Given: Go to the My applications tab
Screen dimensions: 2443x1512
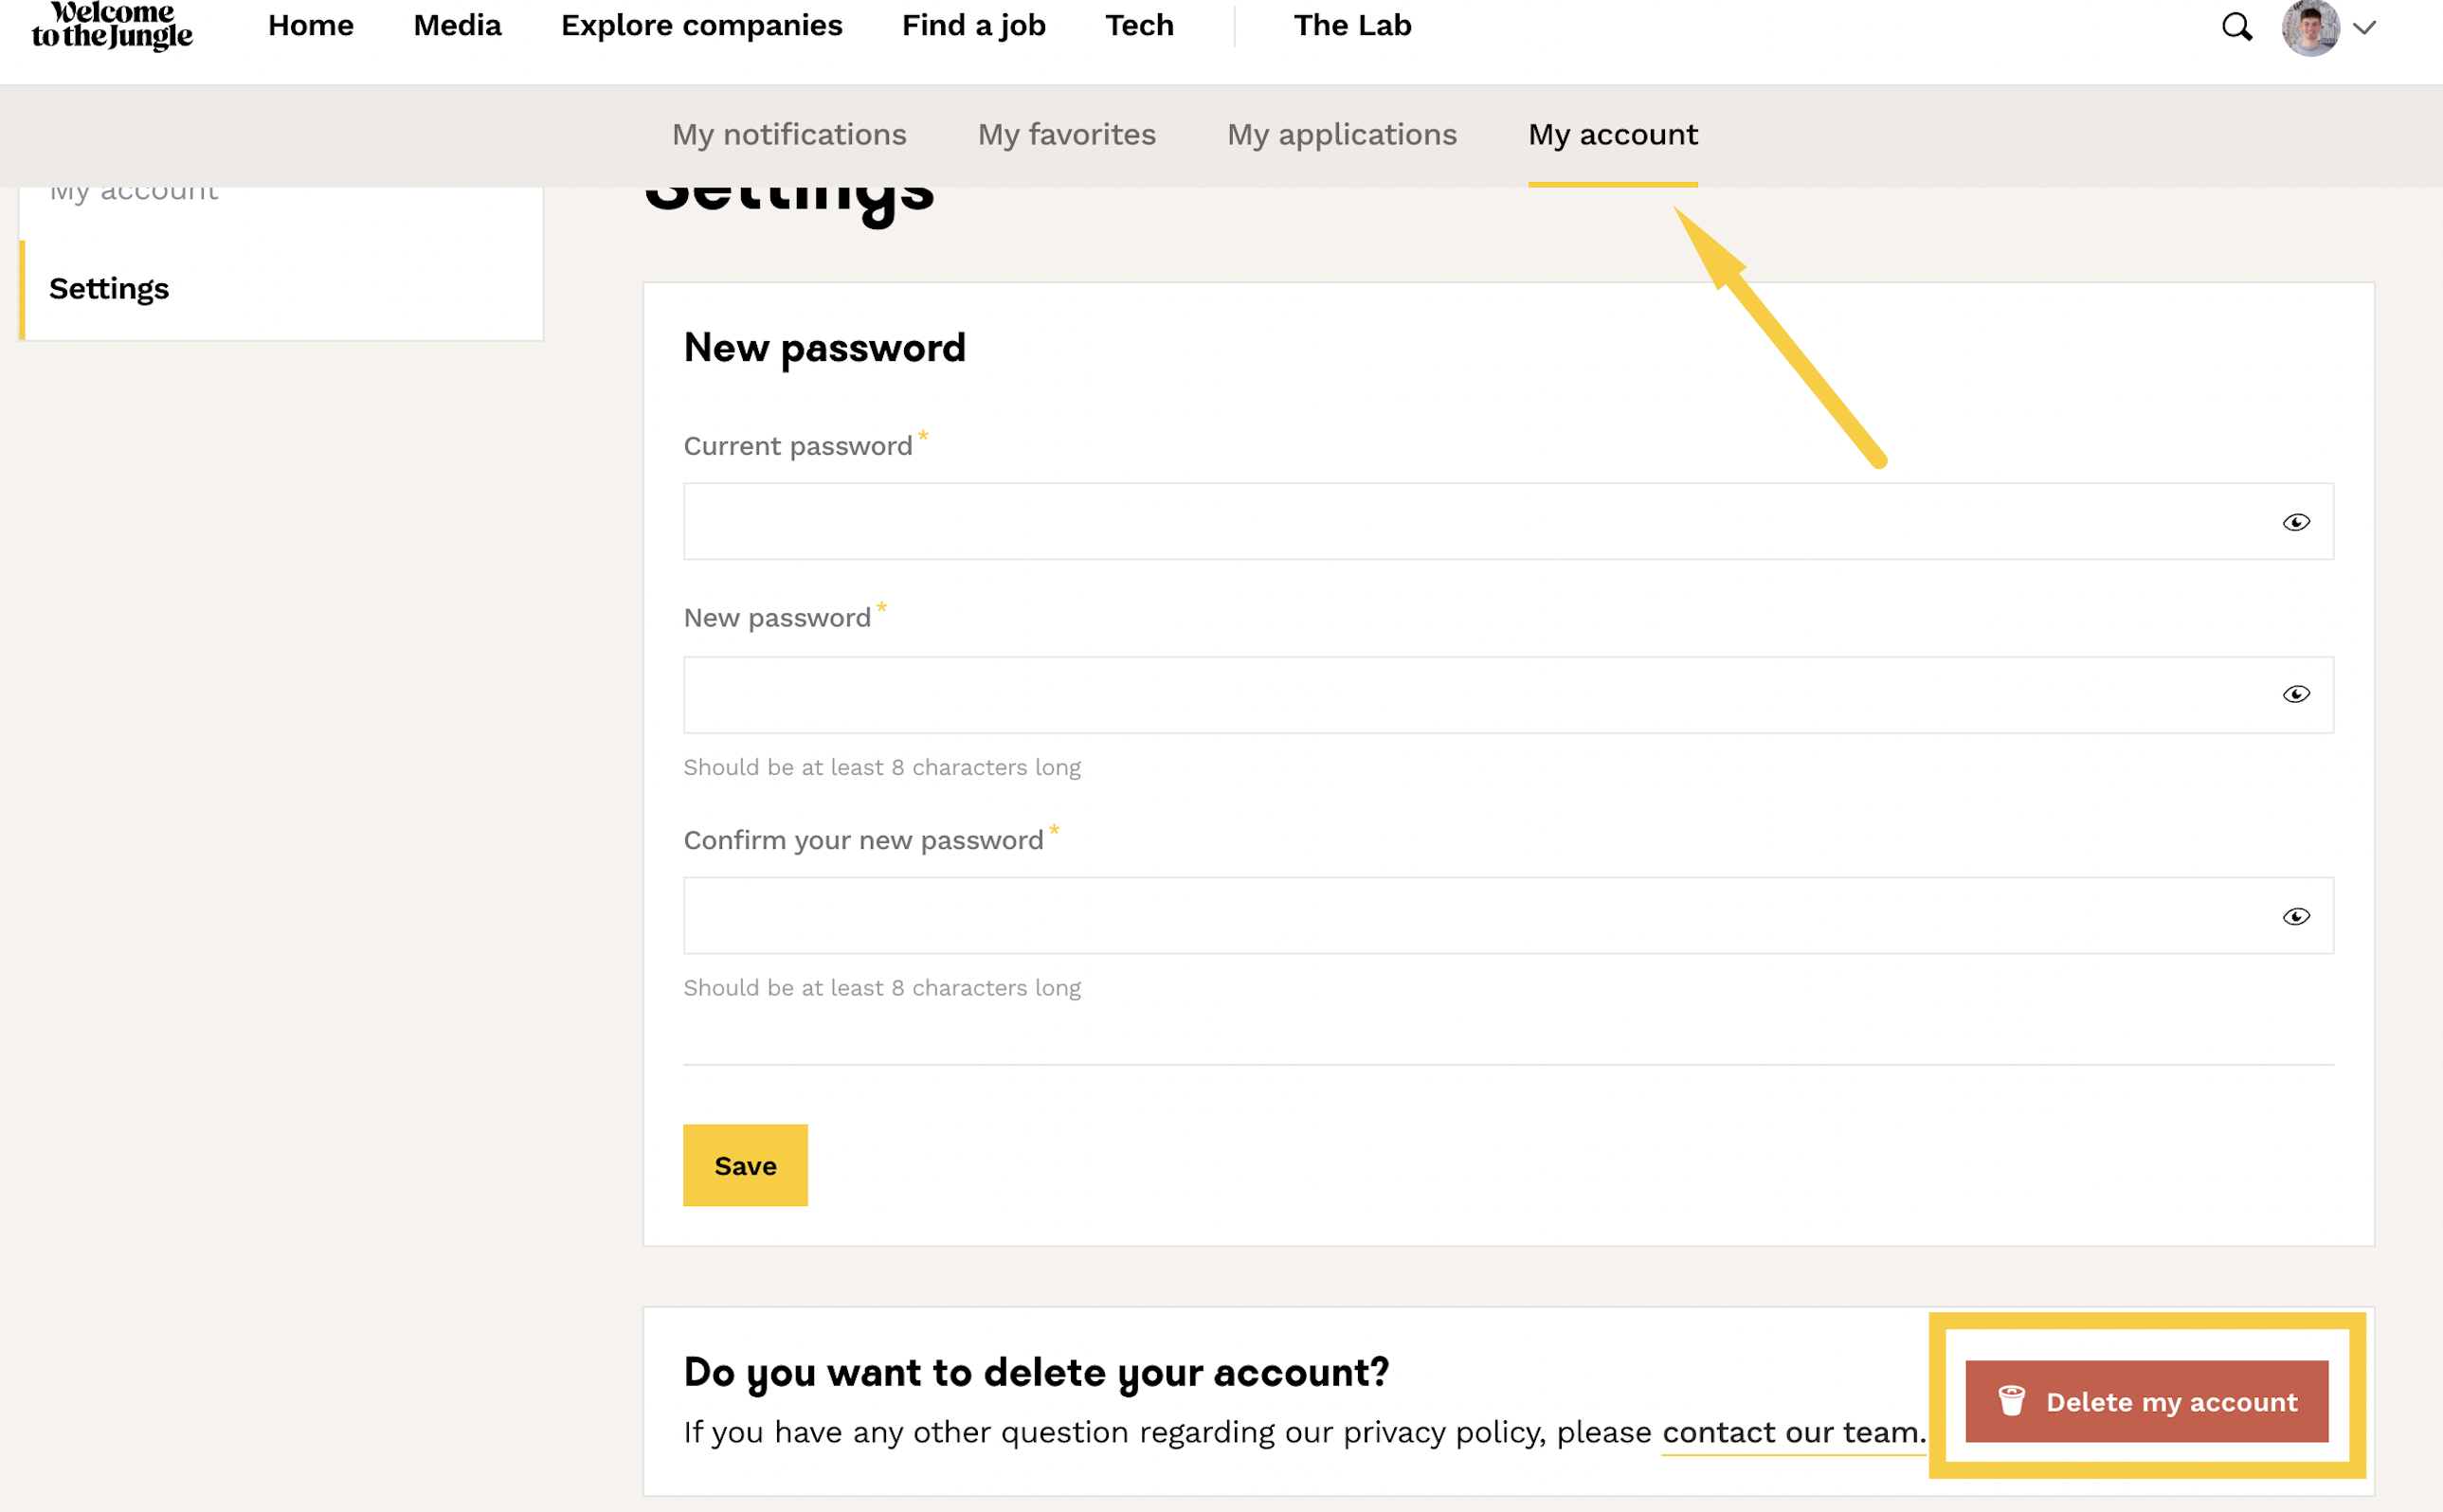Looking at the screenshot, I should (1341, 134).
